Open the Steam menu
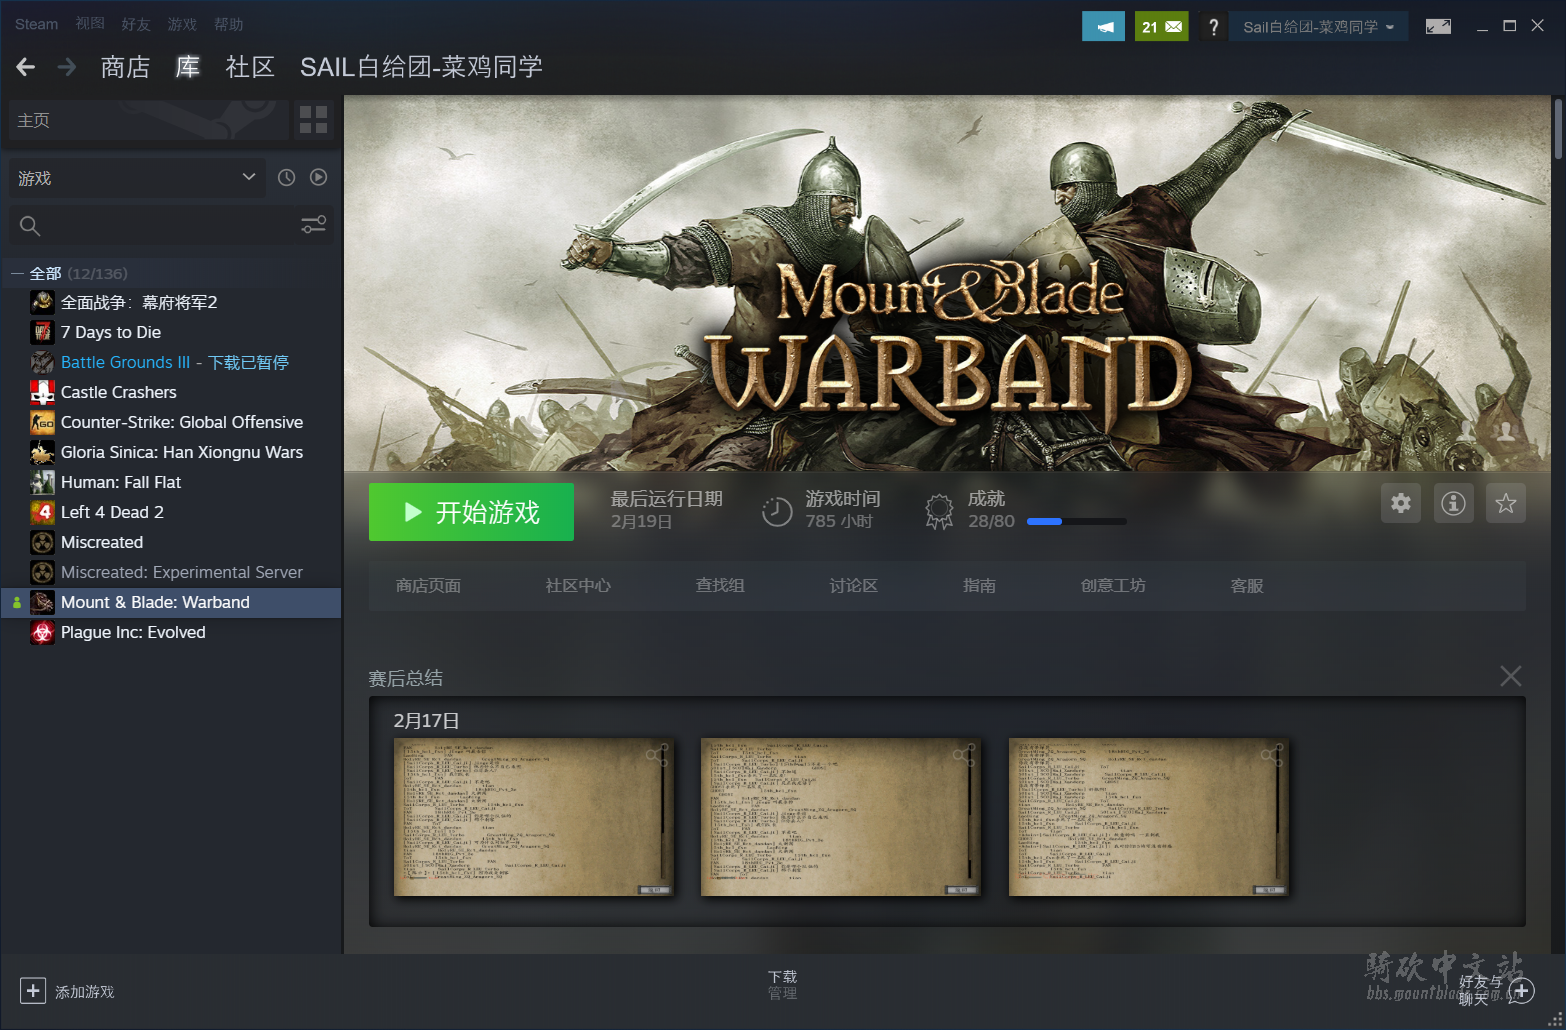1566x1030 pixels. [x=37, y=24]
